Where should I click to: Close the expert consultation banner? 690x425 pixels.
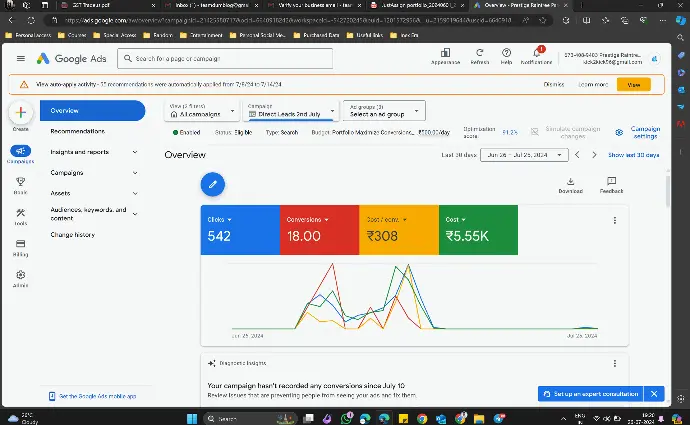654,394
